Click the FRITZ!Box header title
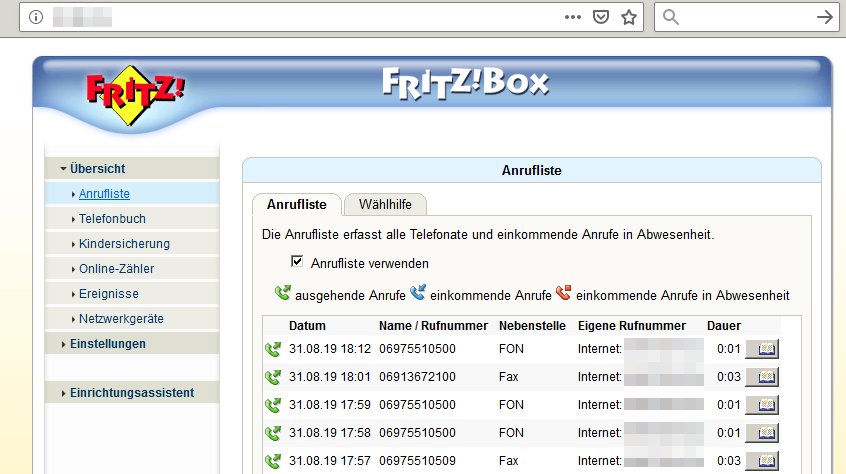This screenshot has height=474, width=846. (465, 84)
